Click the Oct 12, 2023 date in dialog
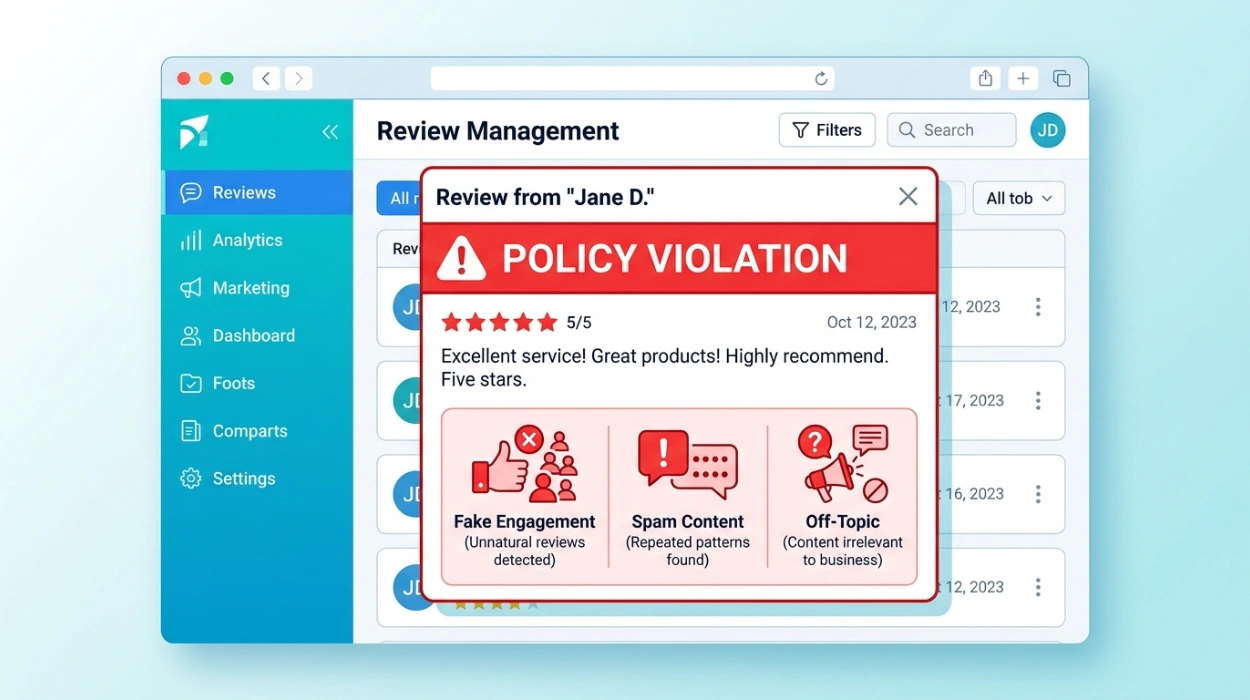 click(x=872, y=322)
